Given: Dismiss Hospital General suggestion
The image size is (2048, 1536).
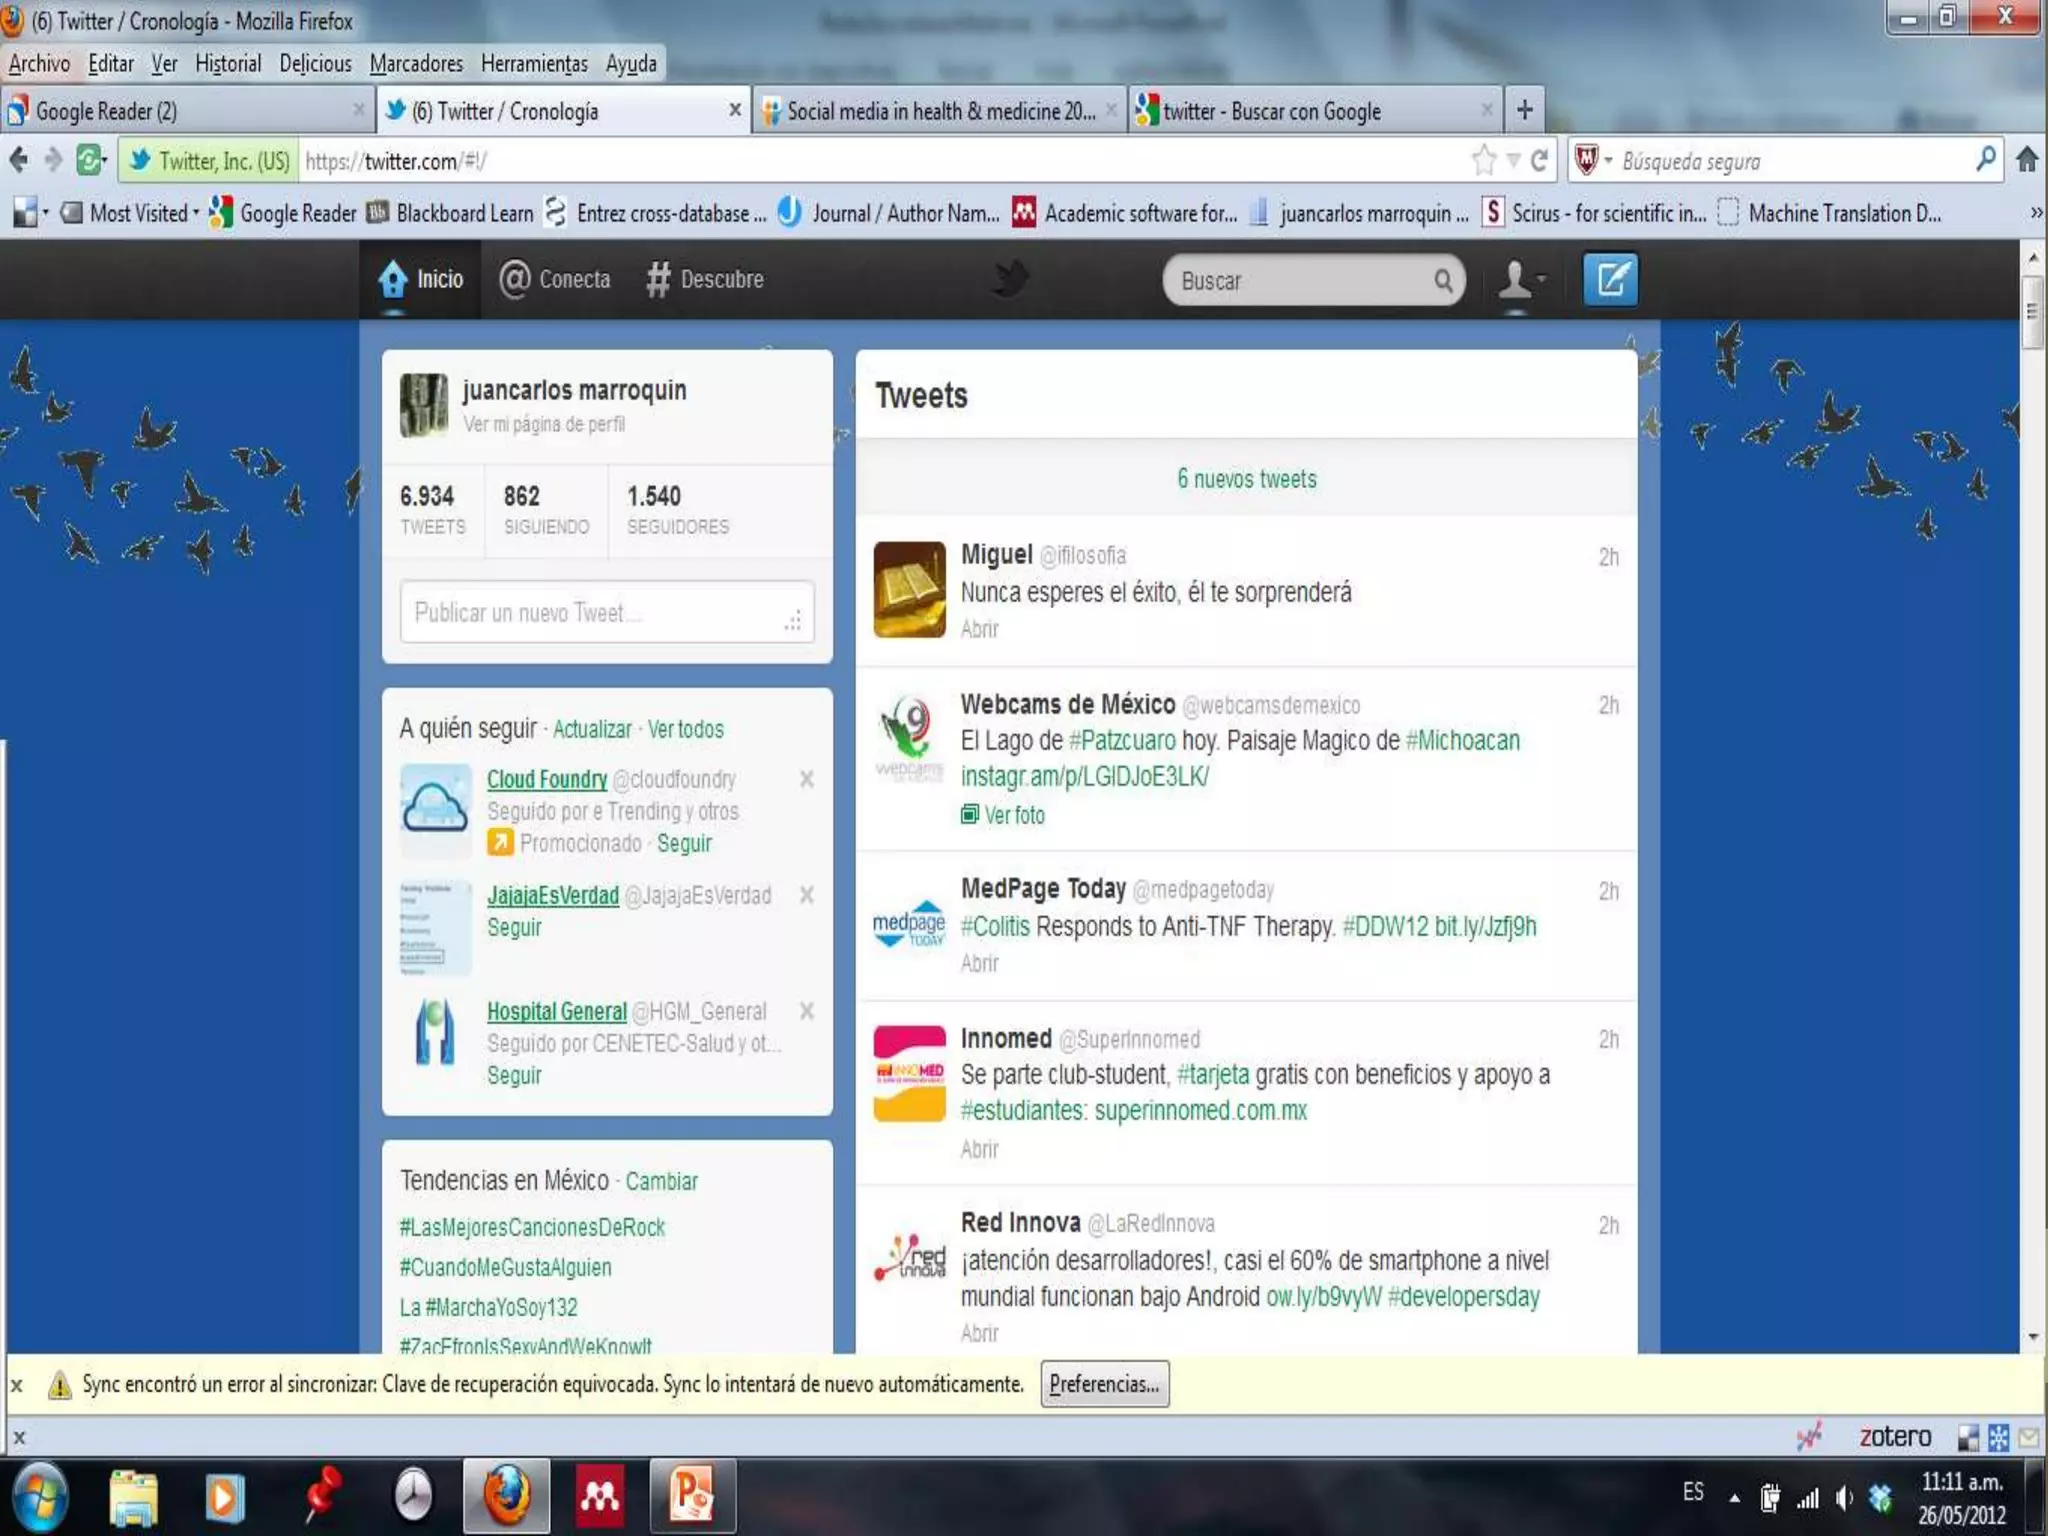Looking at the screenshot, I should 807,1011.
